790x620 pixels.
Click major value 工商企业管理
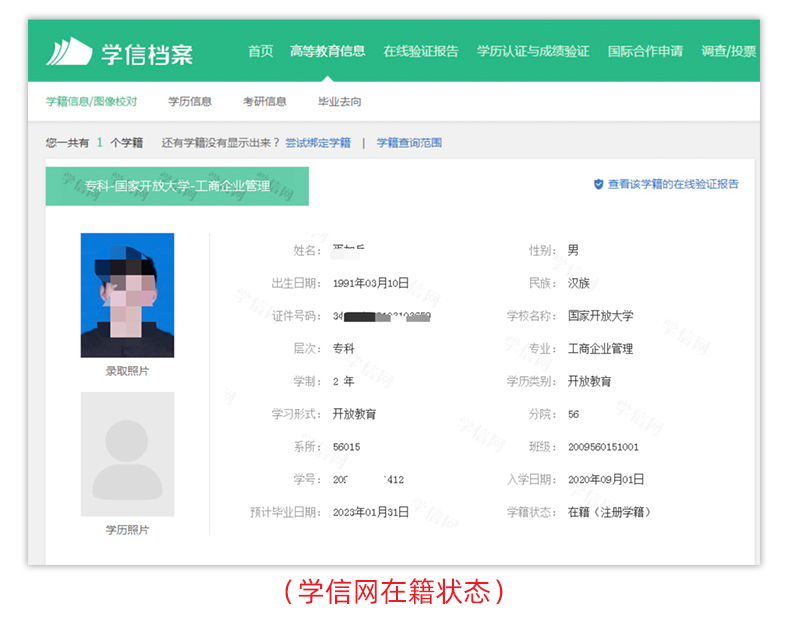(601, 349)
